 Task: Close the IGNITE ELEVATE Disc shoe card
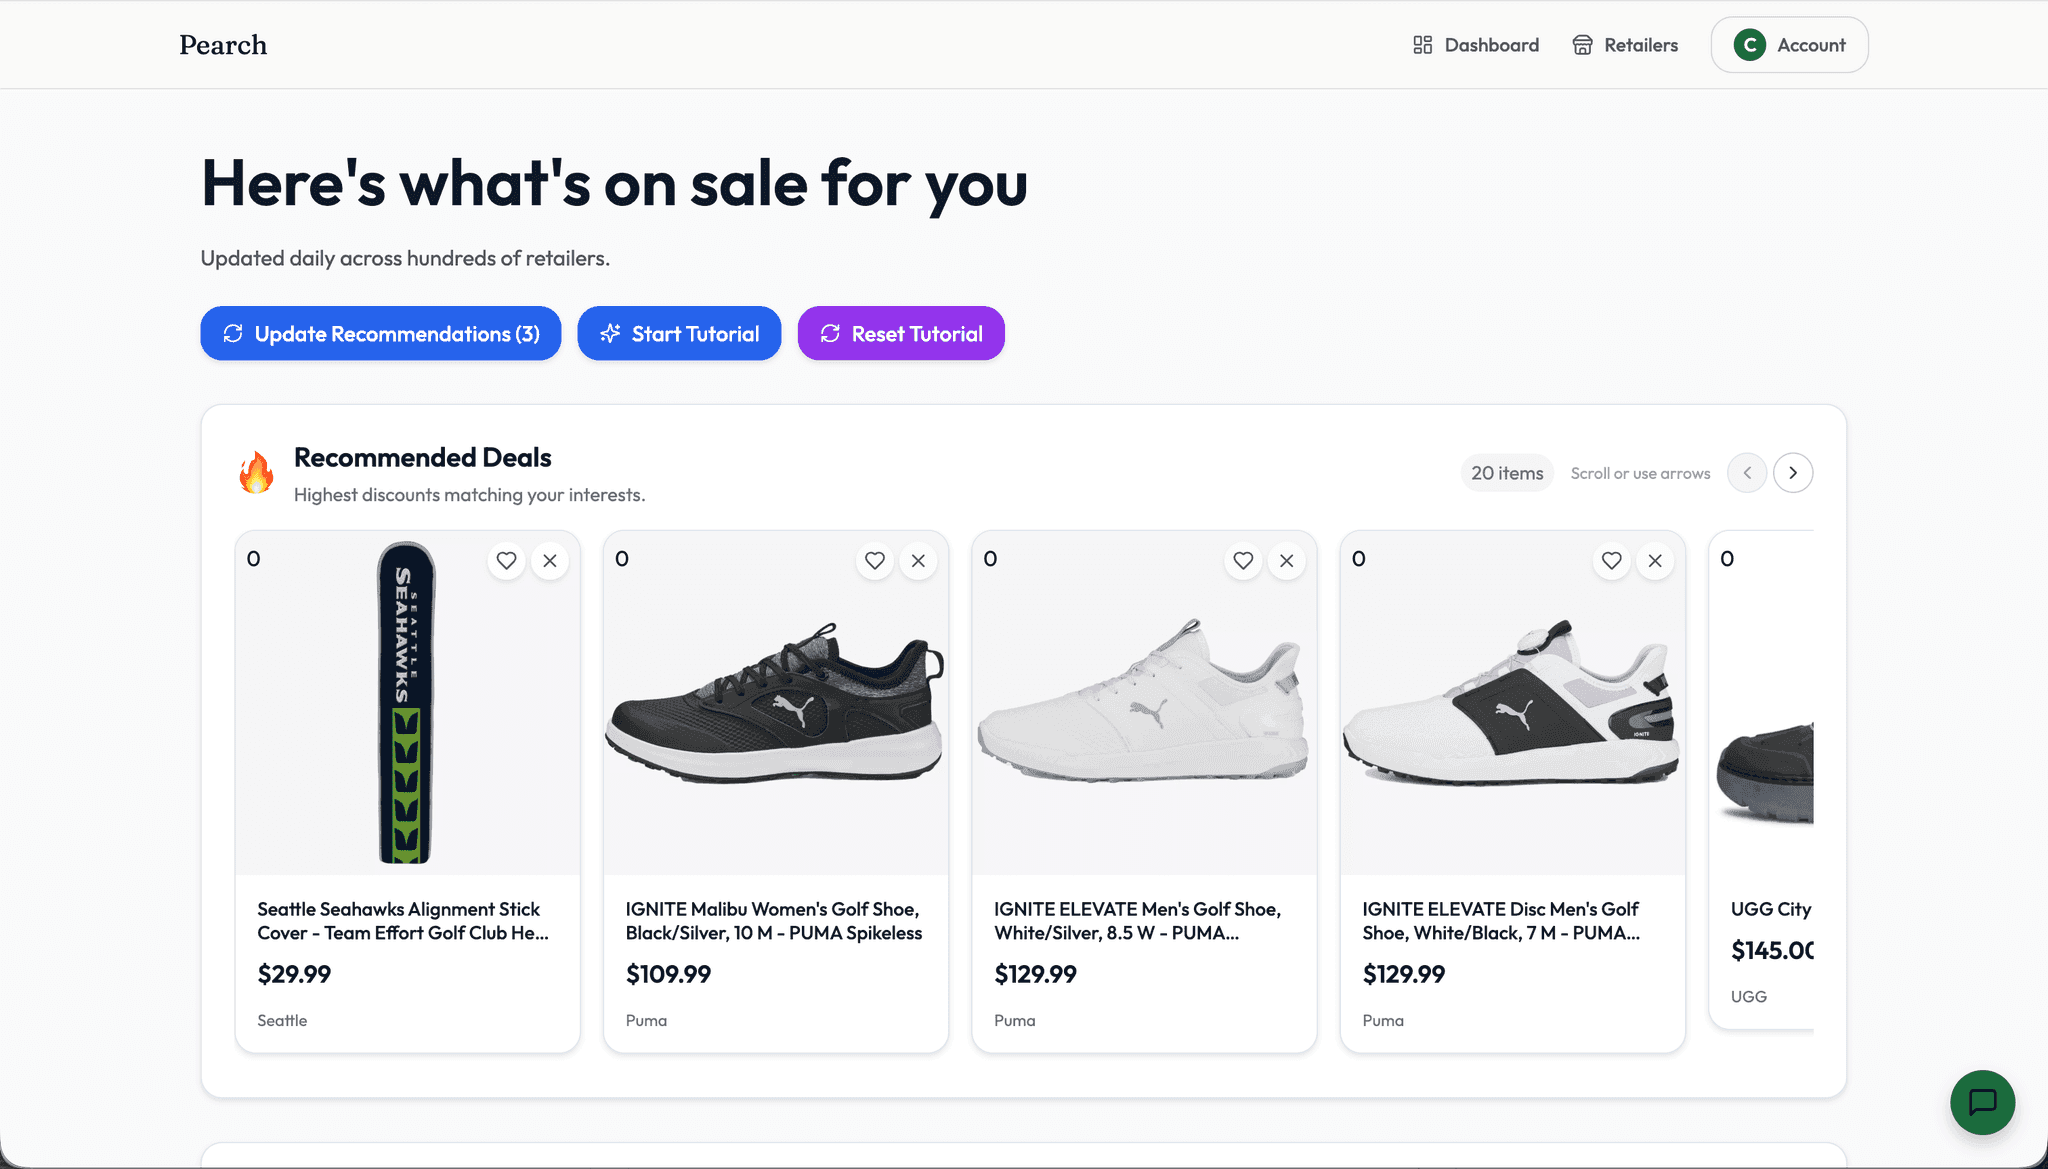1655,560
